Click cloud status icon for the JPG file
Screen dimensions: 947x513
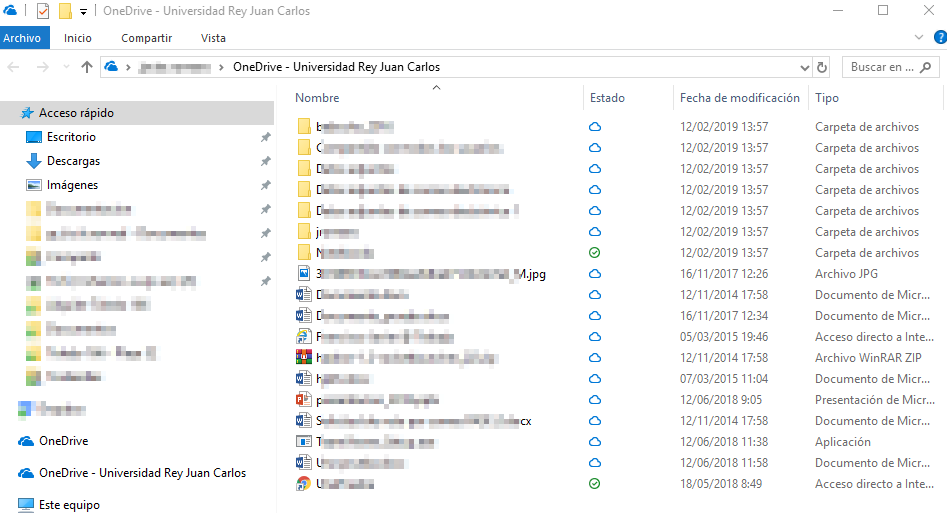595,274
